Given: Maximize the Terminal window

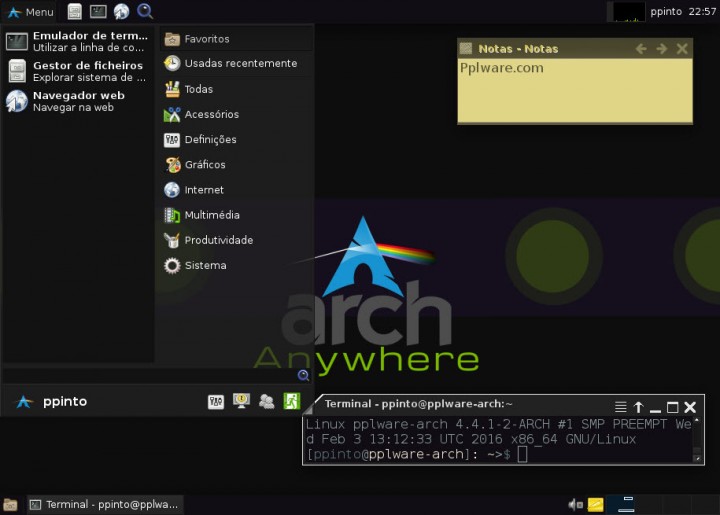Looking at the screenshot, I should coord(673,407).
